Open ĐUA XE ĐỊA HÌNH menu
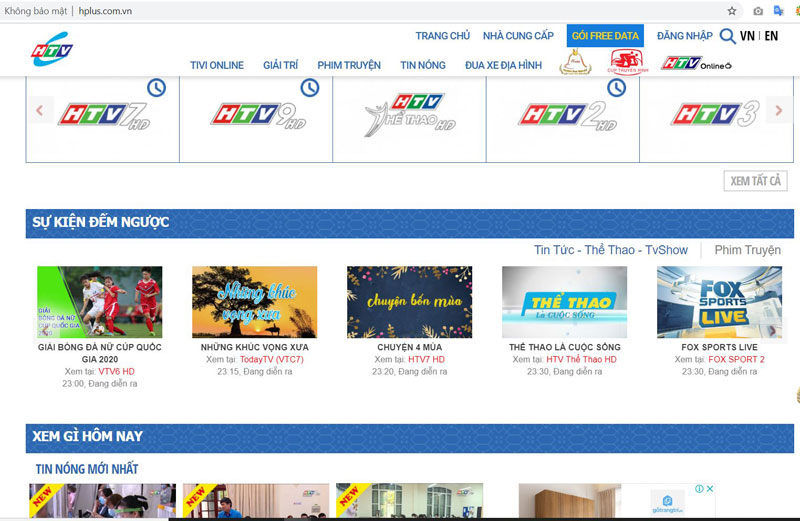Screen dimensions: 800x521 point(504,65)
